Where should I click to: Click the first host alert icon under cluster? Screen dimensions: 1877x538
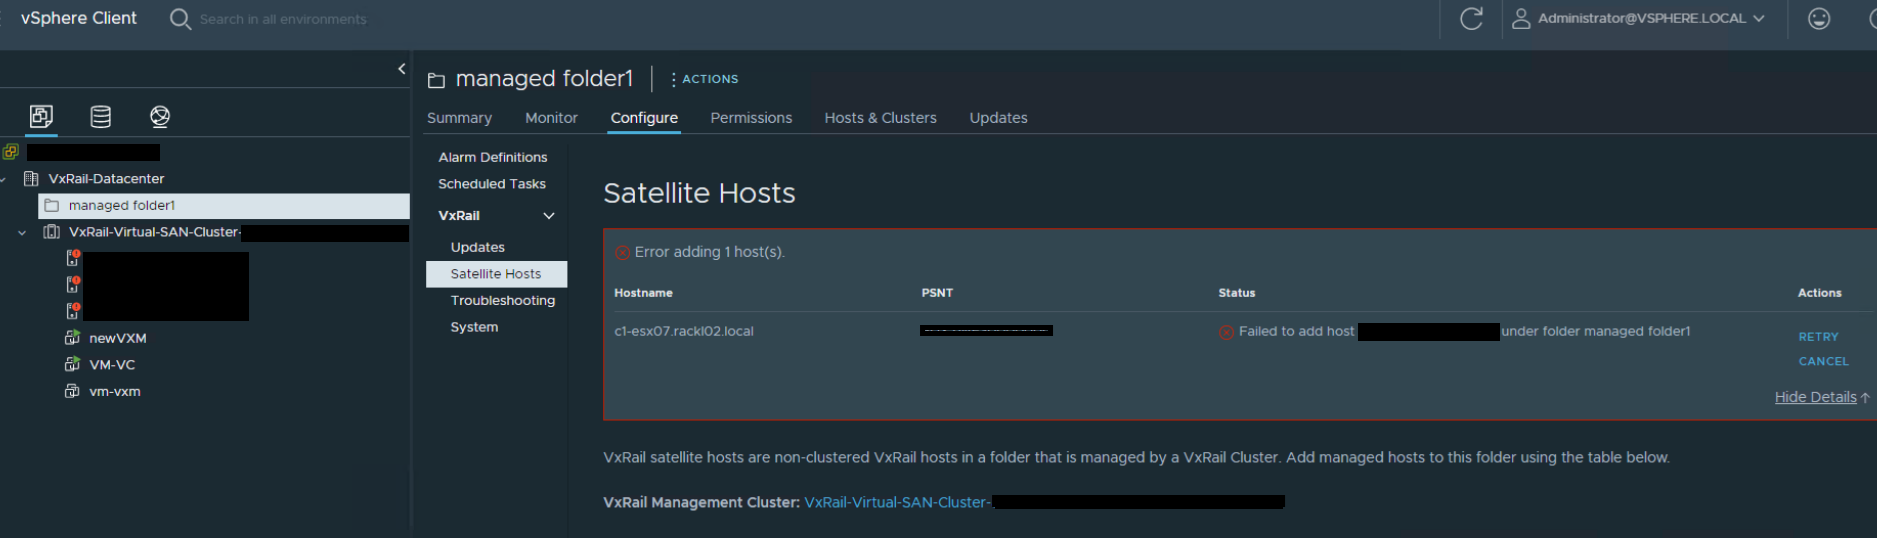click(73, 258)
